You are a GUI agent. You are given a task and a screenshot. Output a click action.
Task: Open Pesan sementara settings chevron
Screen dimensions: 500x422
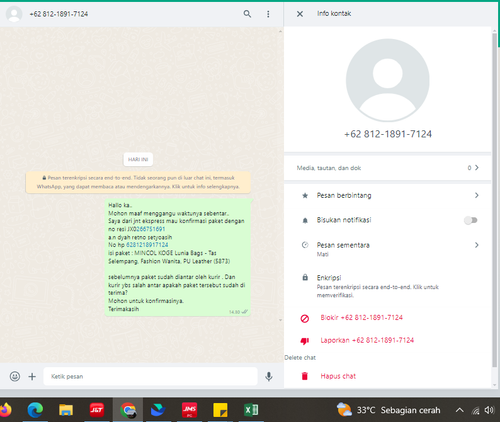[477, 245]
